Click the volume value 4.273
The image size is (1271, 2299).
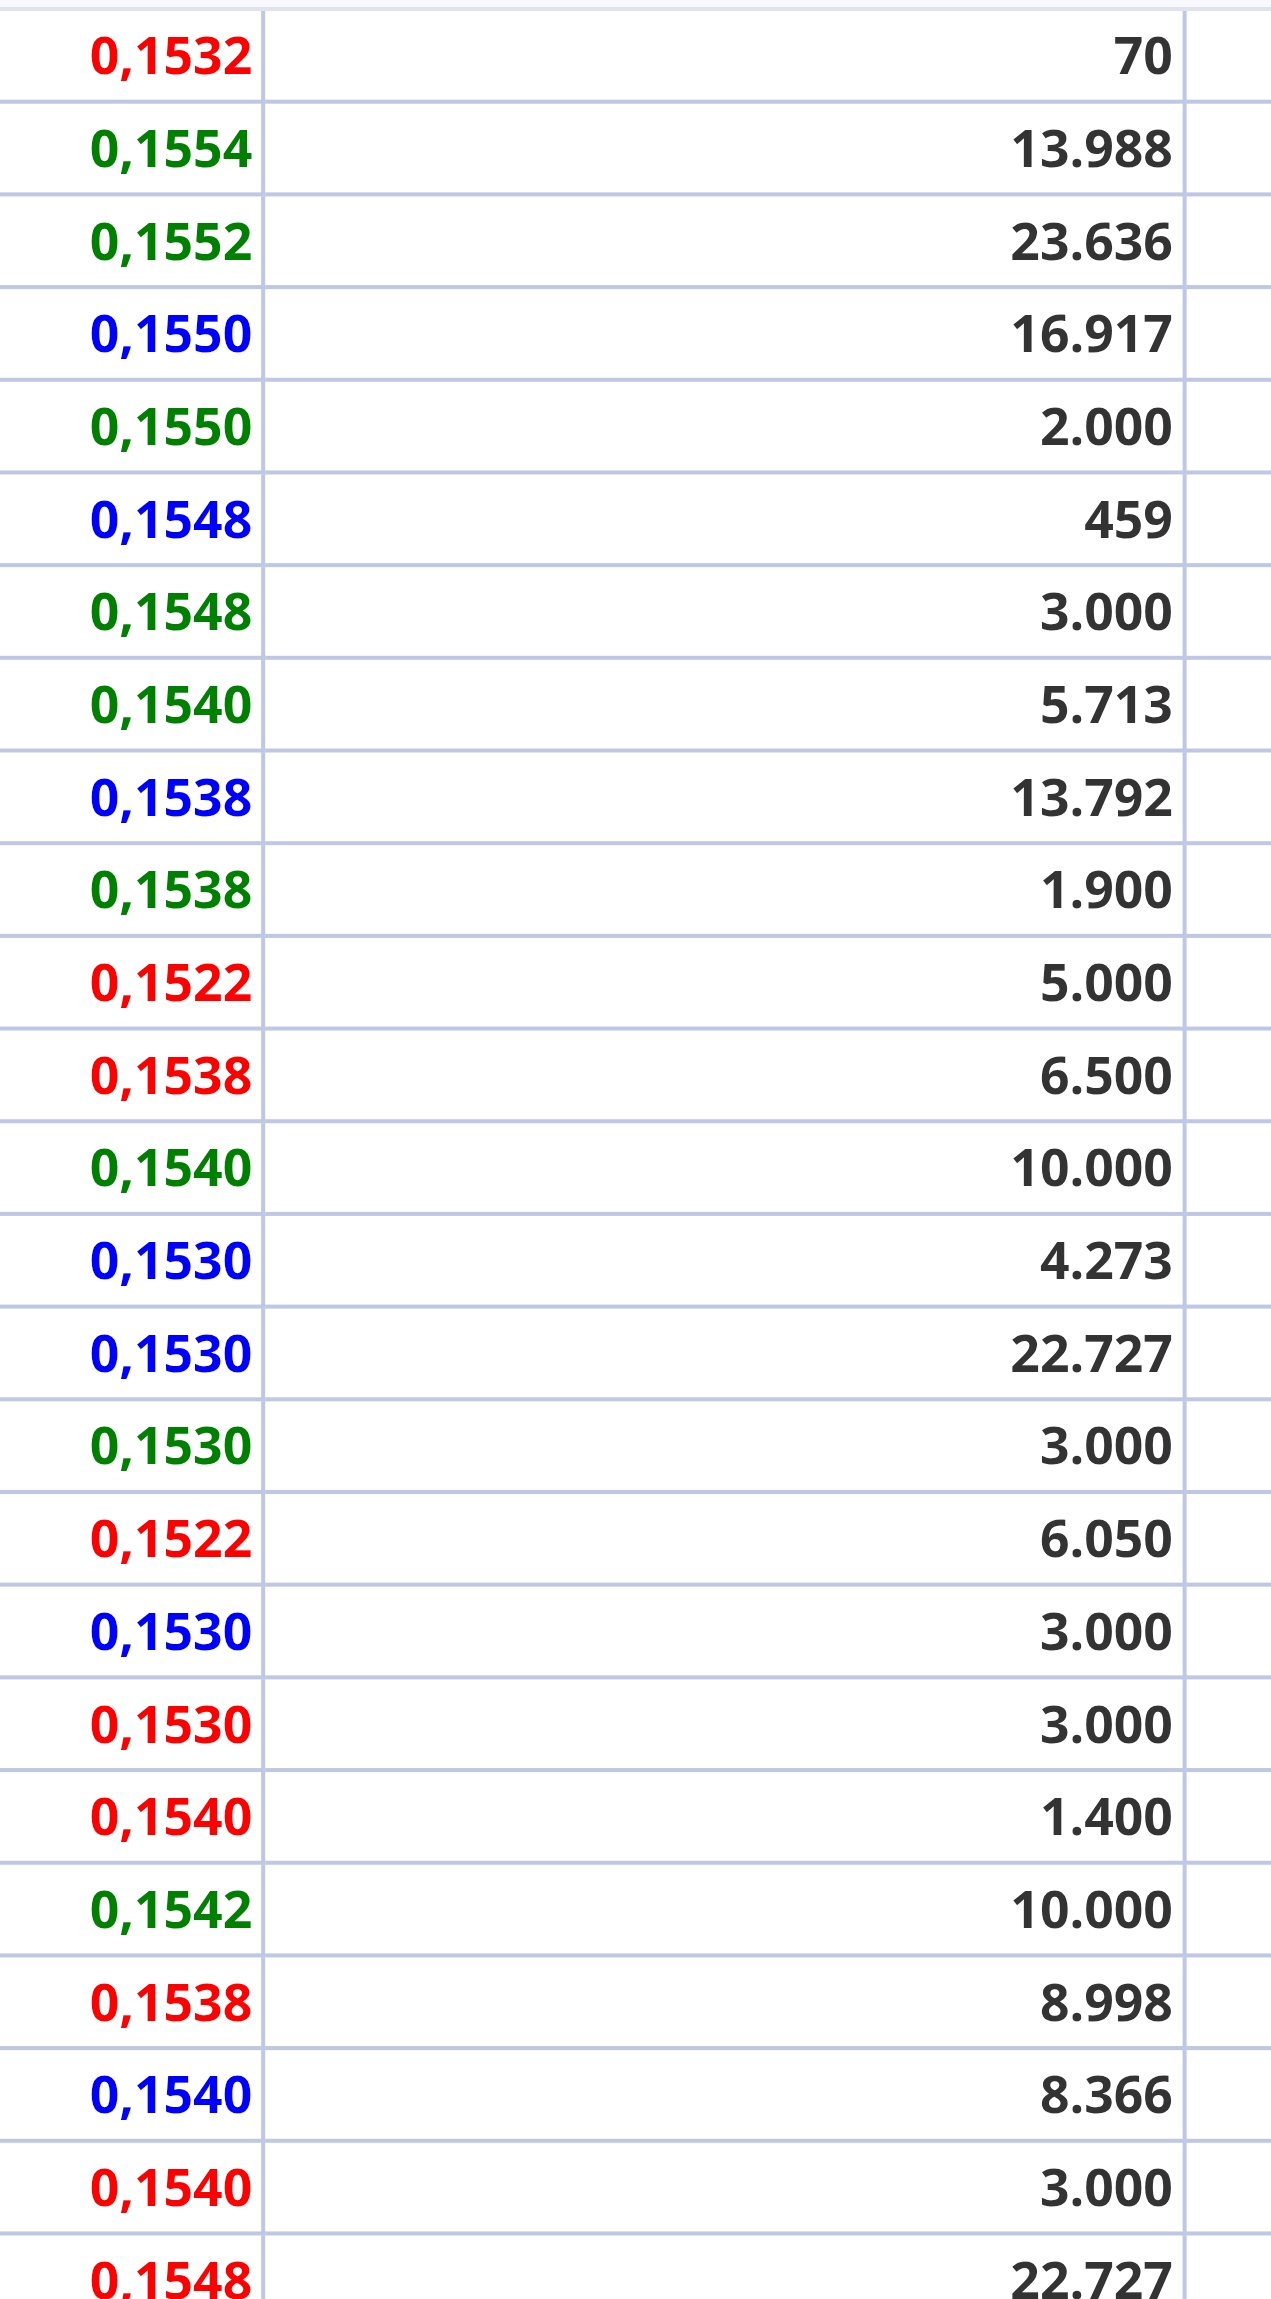click(1105, 1261)
